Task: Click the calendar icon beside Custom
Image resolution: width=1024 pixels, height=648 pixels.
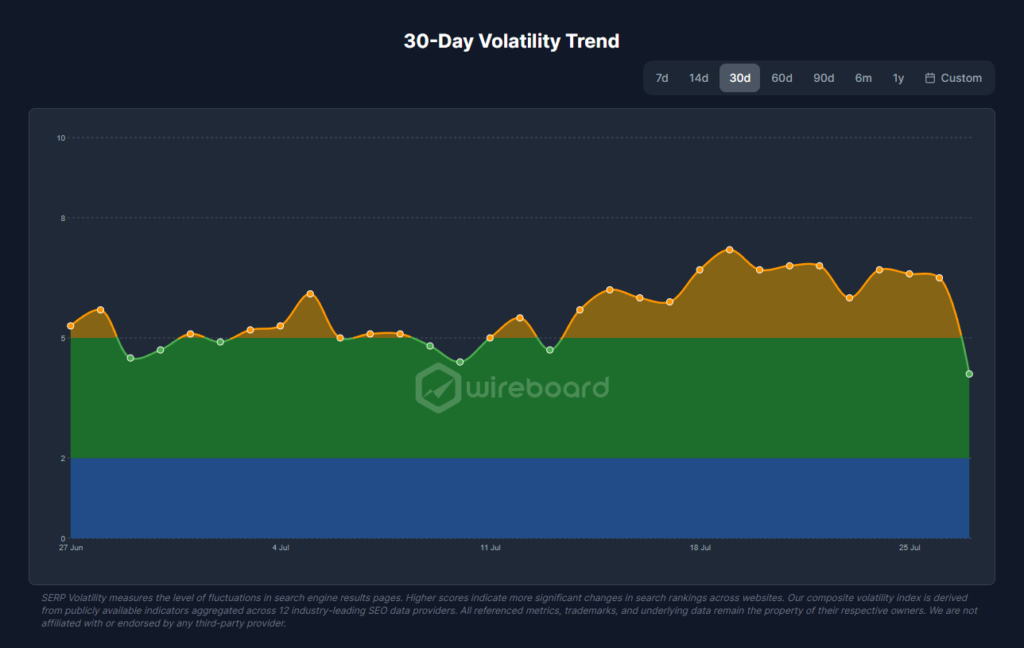Action: tap(930, 78)
